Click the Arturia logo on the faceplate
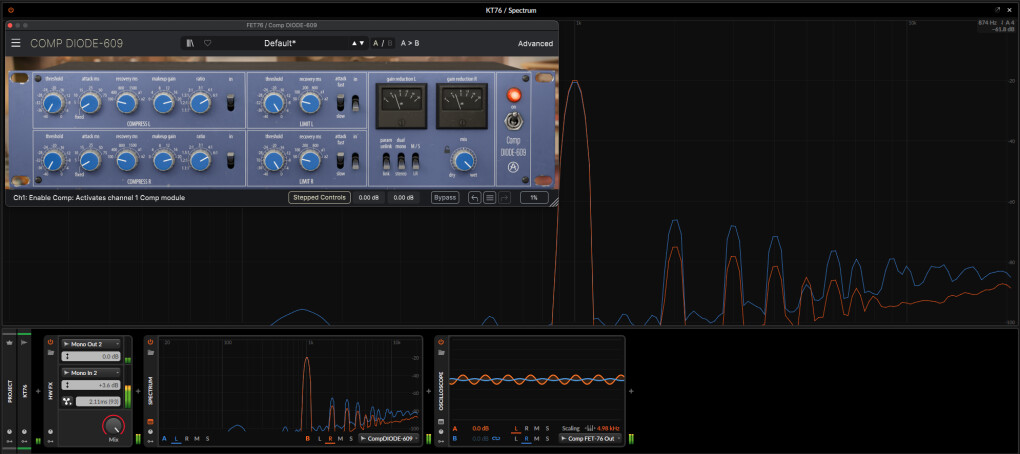The height and width of the screenshot is (454, 1020). click(516, 167)
